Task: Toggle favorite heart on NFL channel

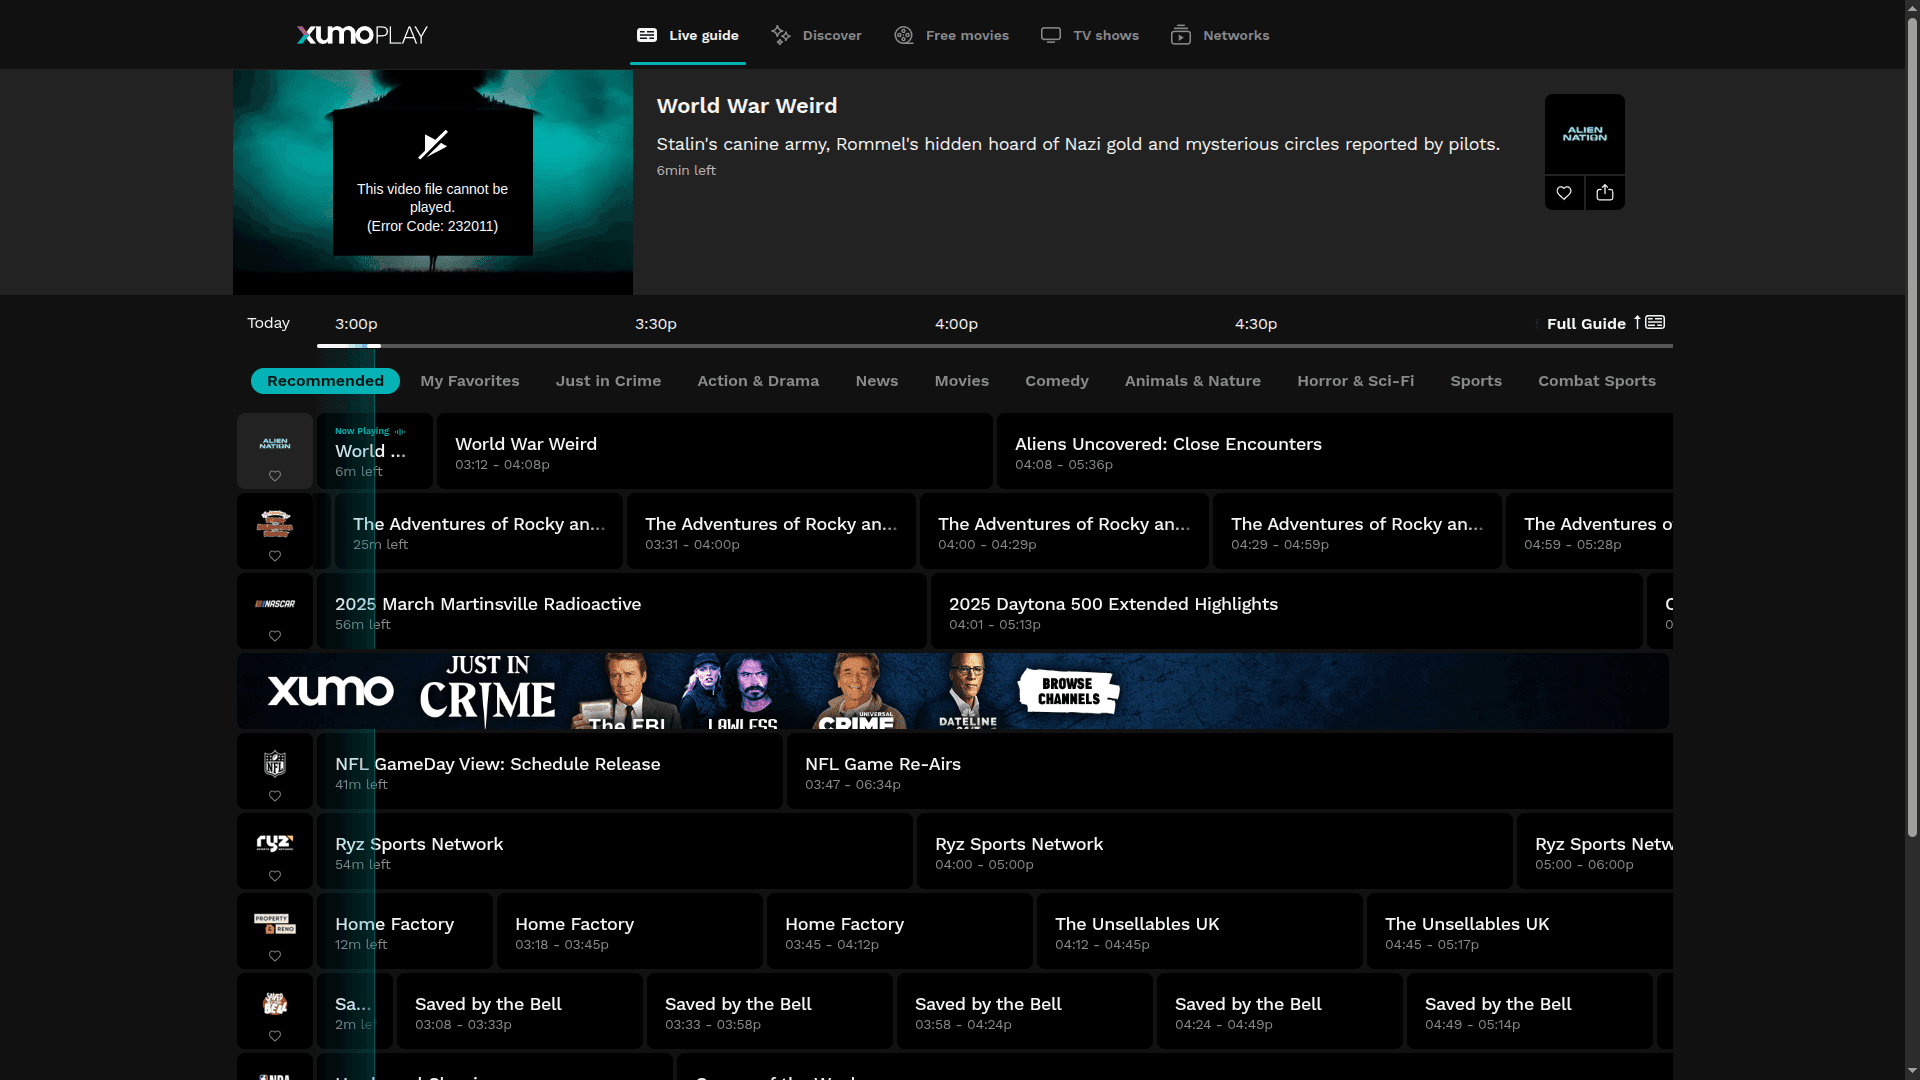Action: (x=275, y=796)
